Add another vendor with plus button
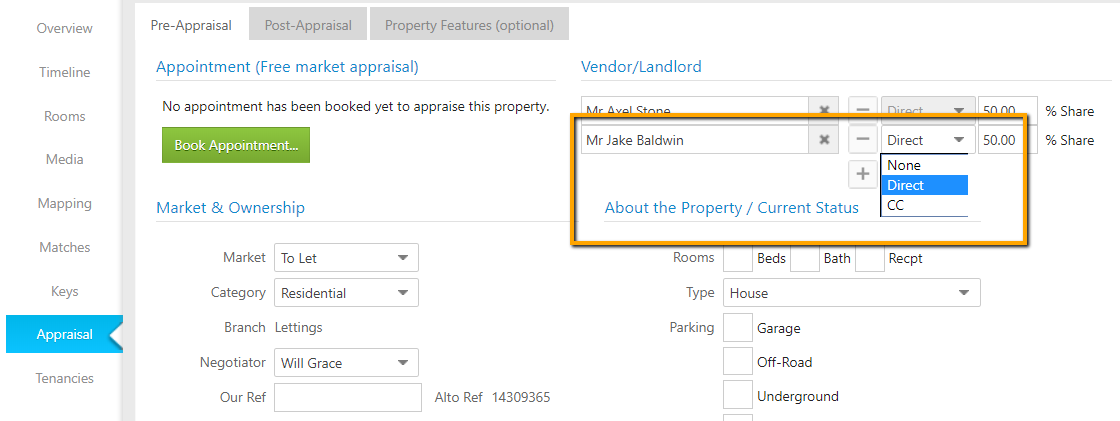This screenshot has width=1120, height=421. pyautogui.click(x=863, y=174)
